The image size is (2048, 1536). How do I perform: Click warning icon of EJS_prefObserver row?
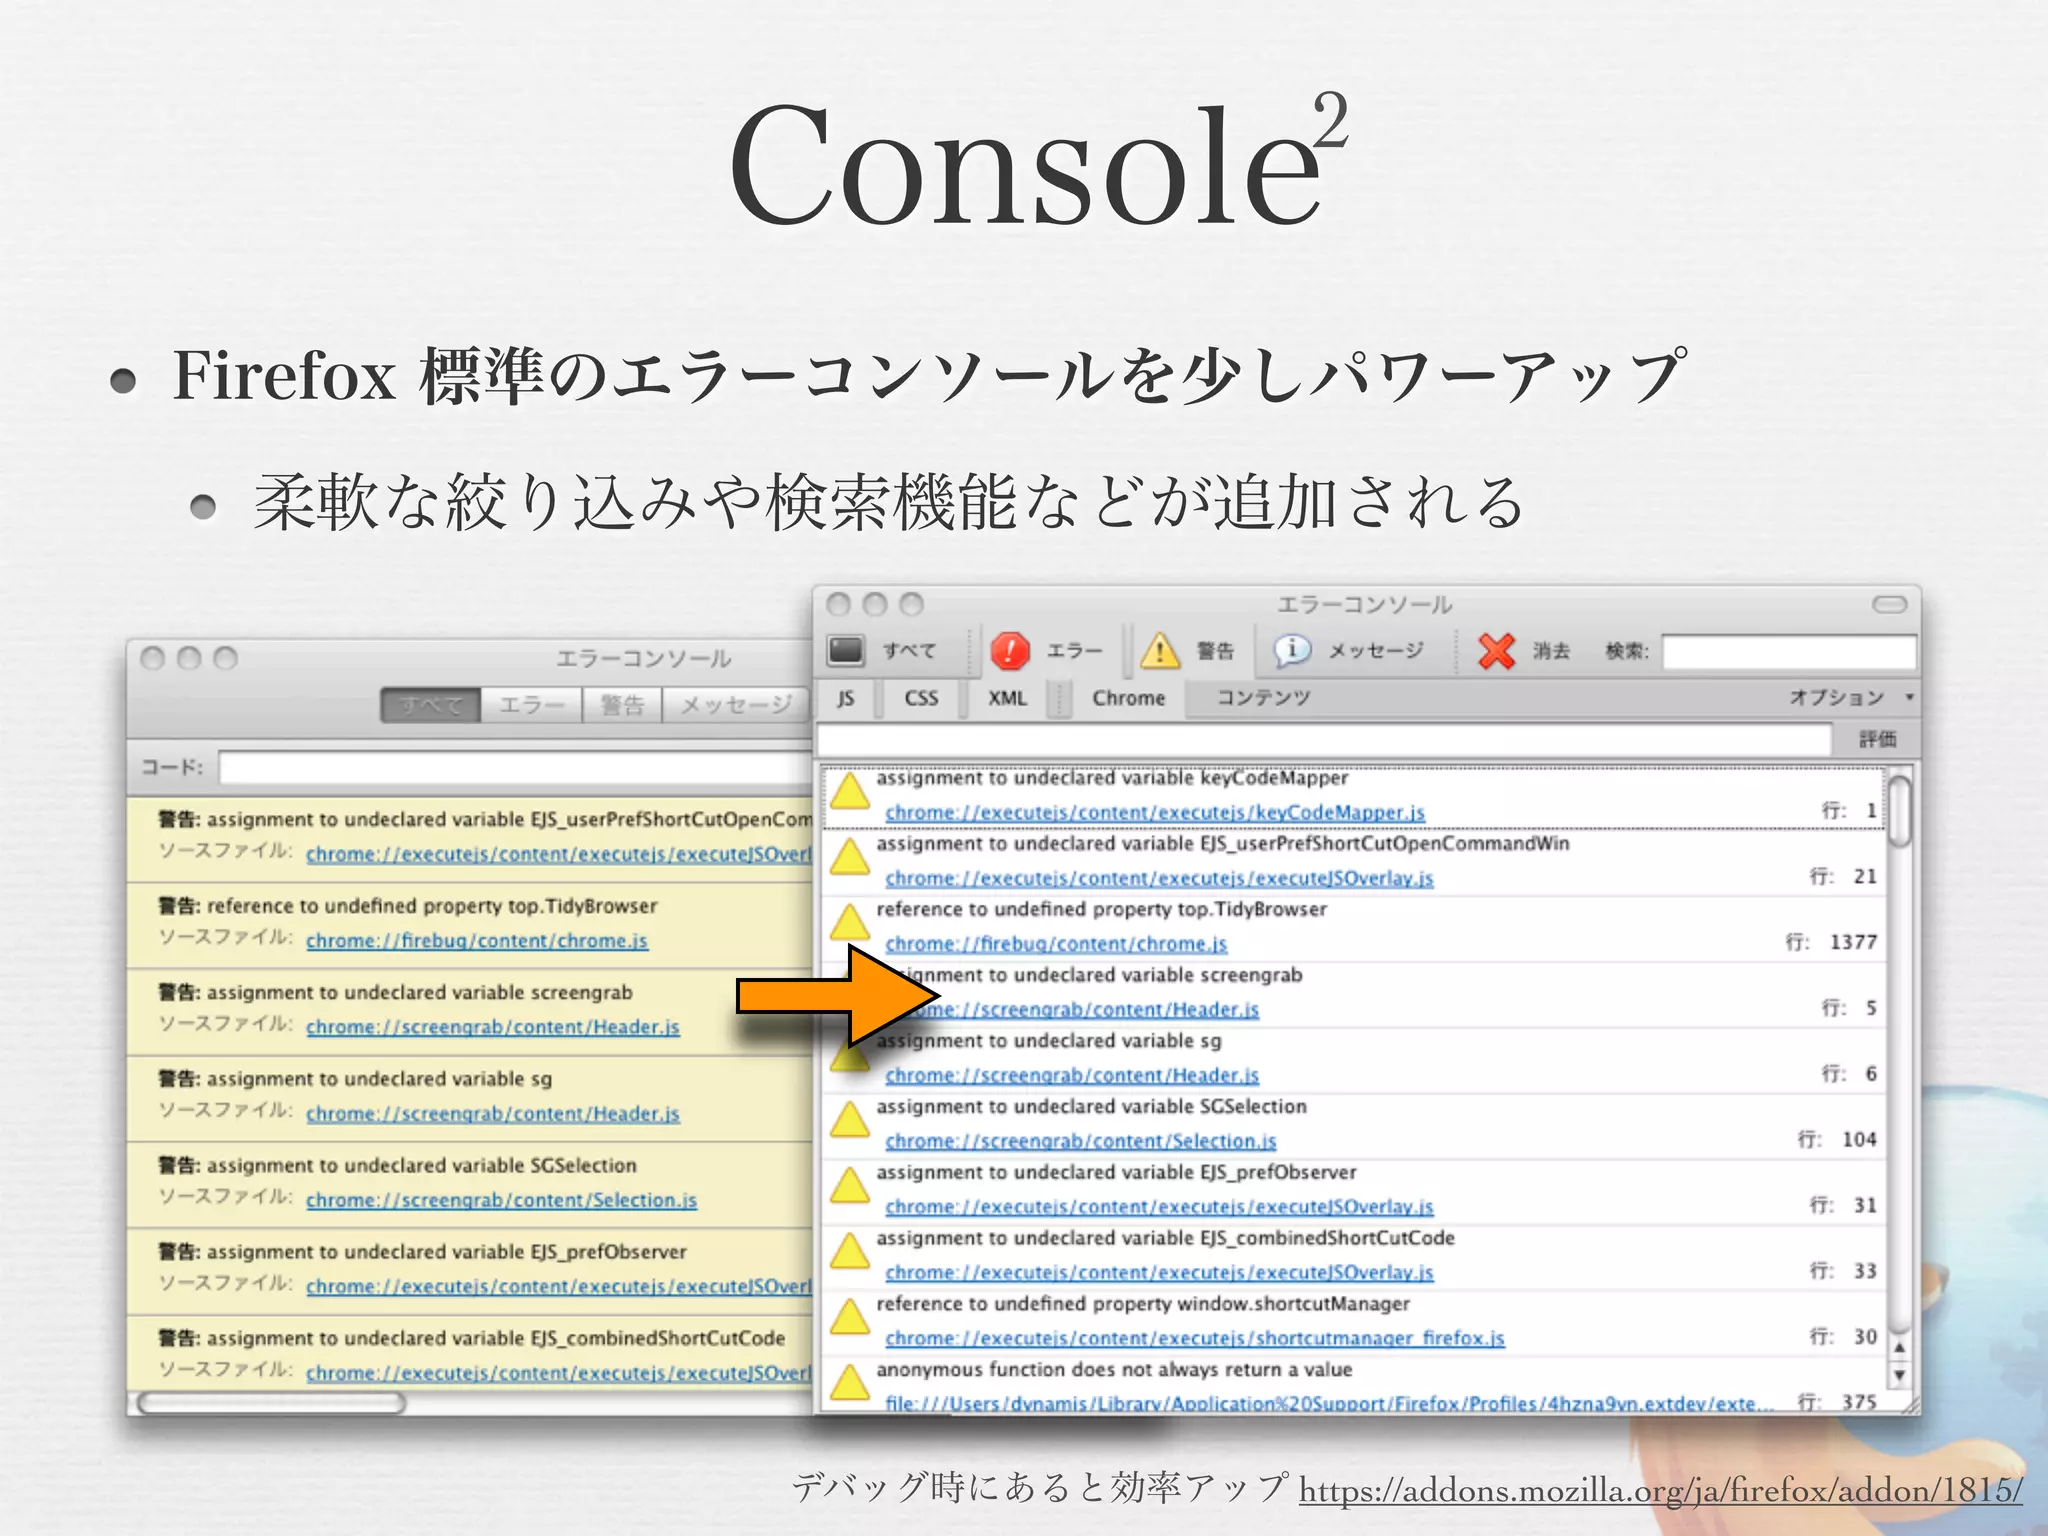[850, 1186]
